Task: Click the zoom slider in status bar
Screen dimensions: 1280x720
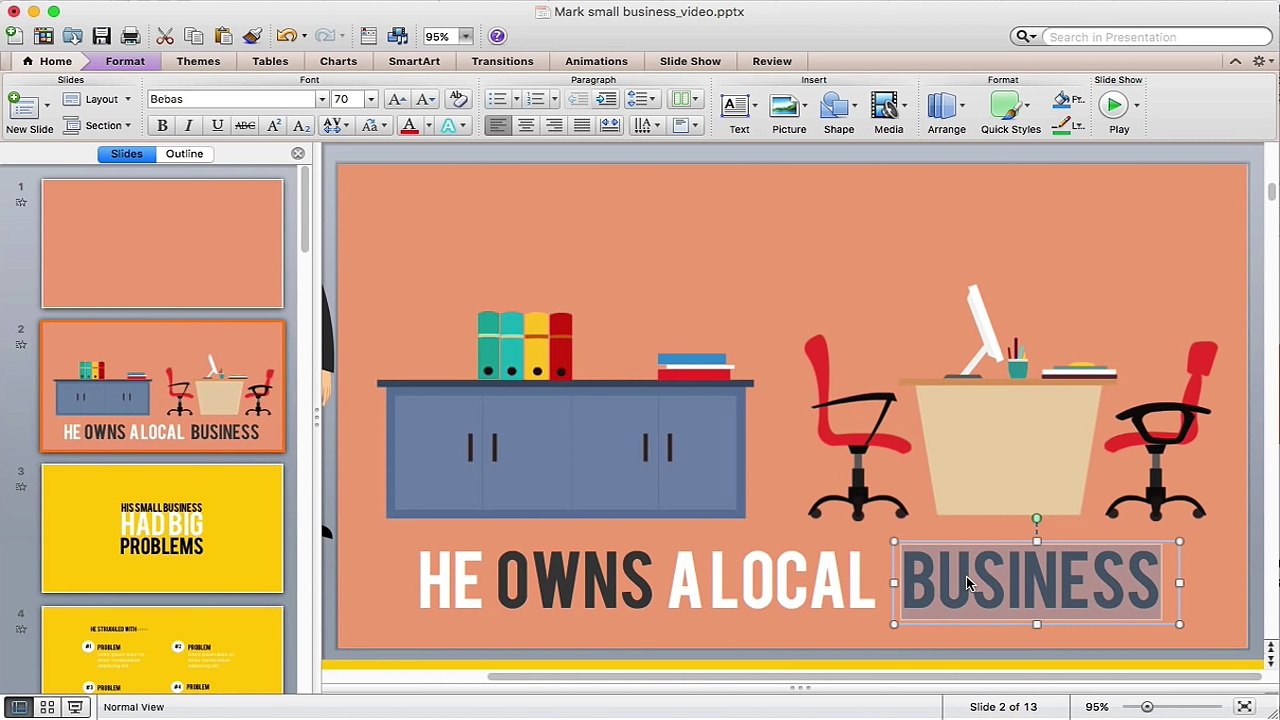Action: [1147, 707]
